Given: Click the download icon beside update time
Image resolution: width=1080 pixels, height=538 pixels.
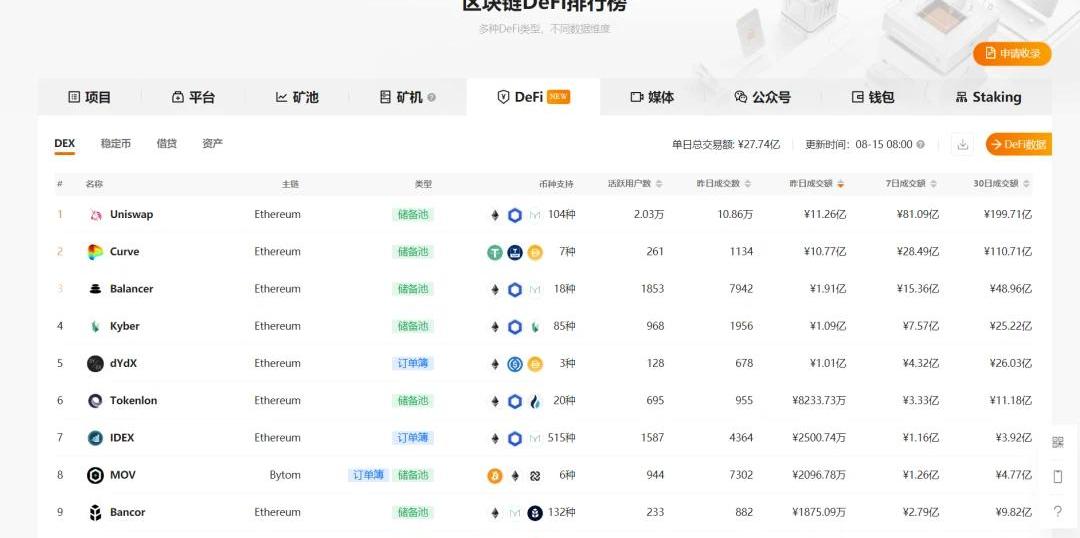Looking at the screenshot, I should pyautogui.click(x=963, y=144).
